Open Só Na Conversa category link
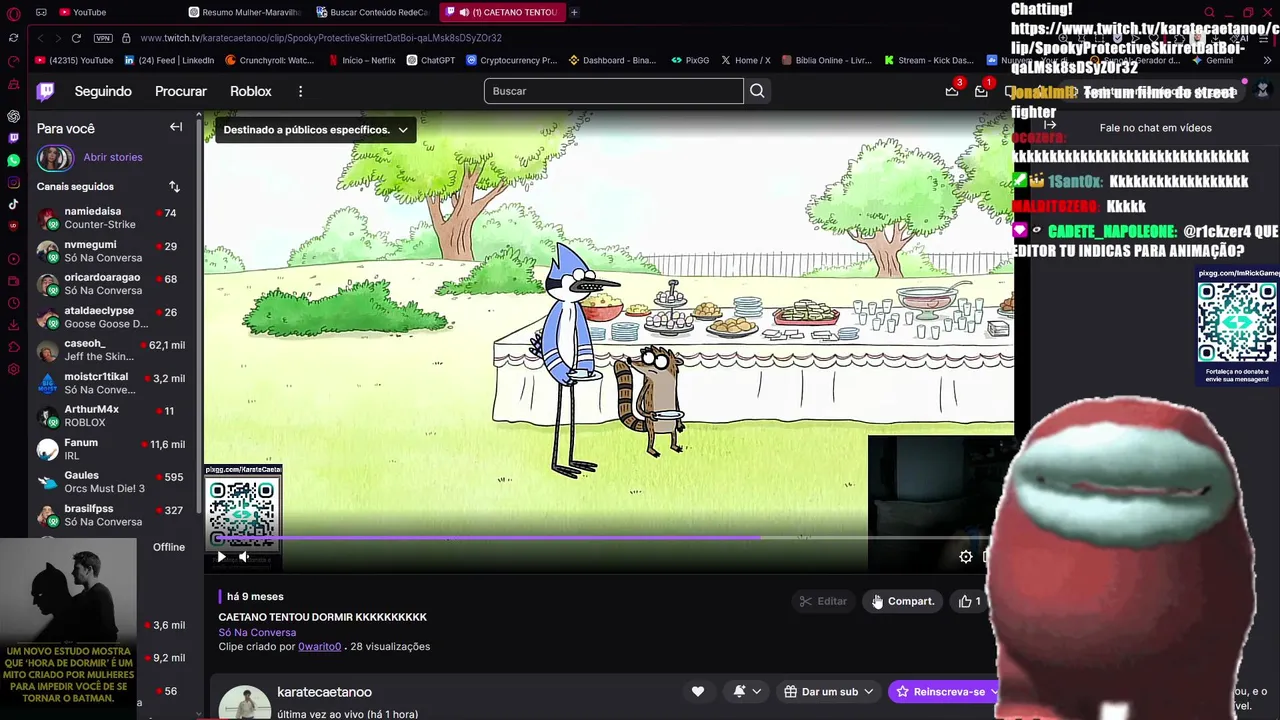1280x720 pixels. tap(257, 632)
